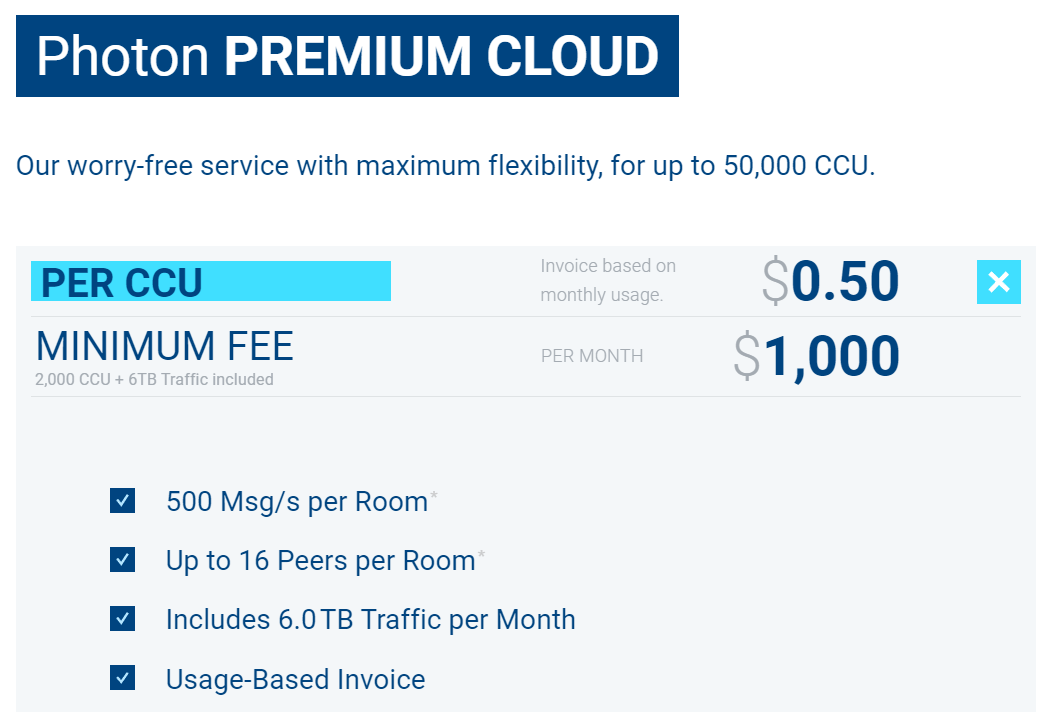Image resolution: width=1046 pixels, height=712 pixels.
Task: Click the Includes 6.0 TB Traffic per Month text
Action: click(x=370, y=620)
